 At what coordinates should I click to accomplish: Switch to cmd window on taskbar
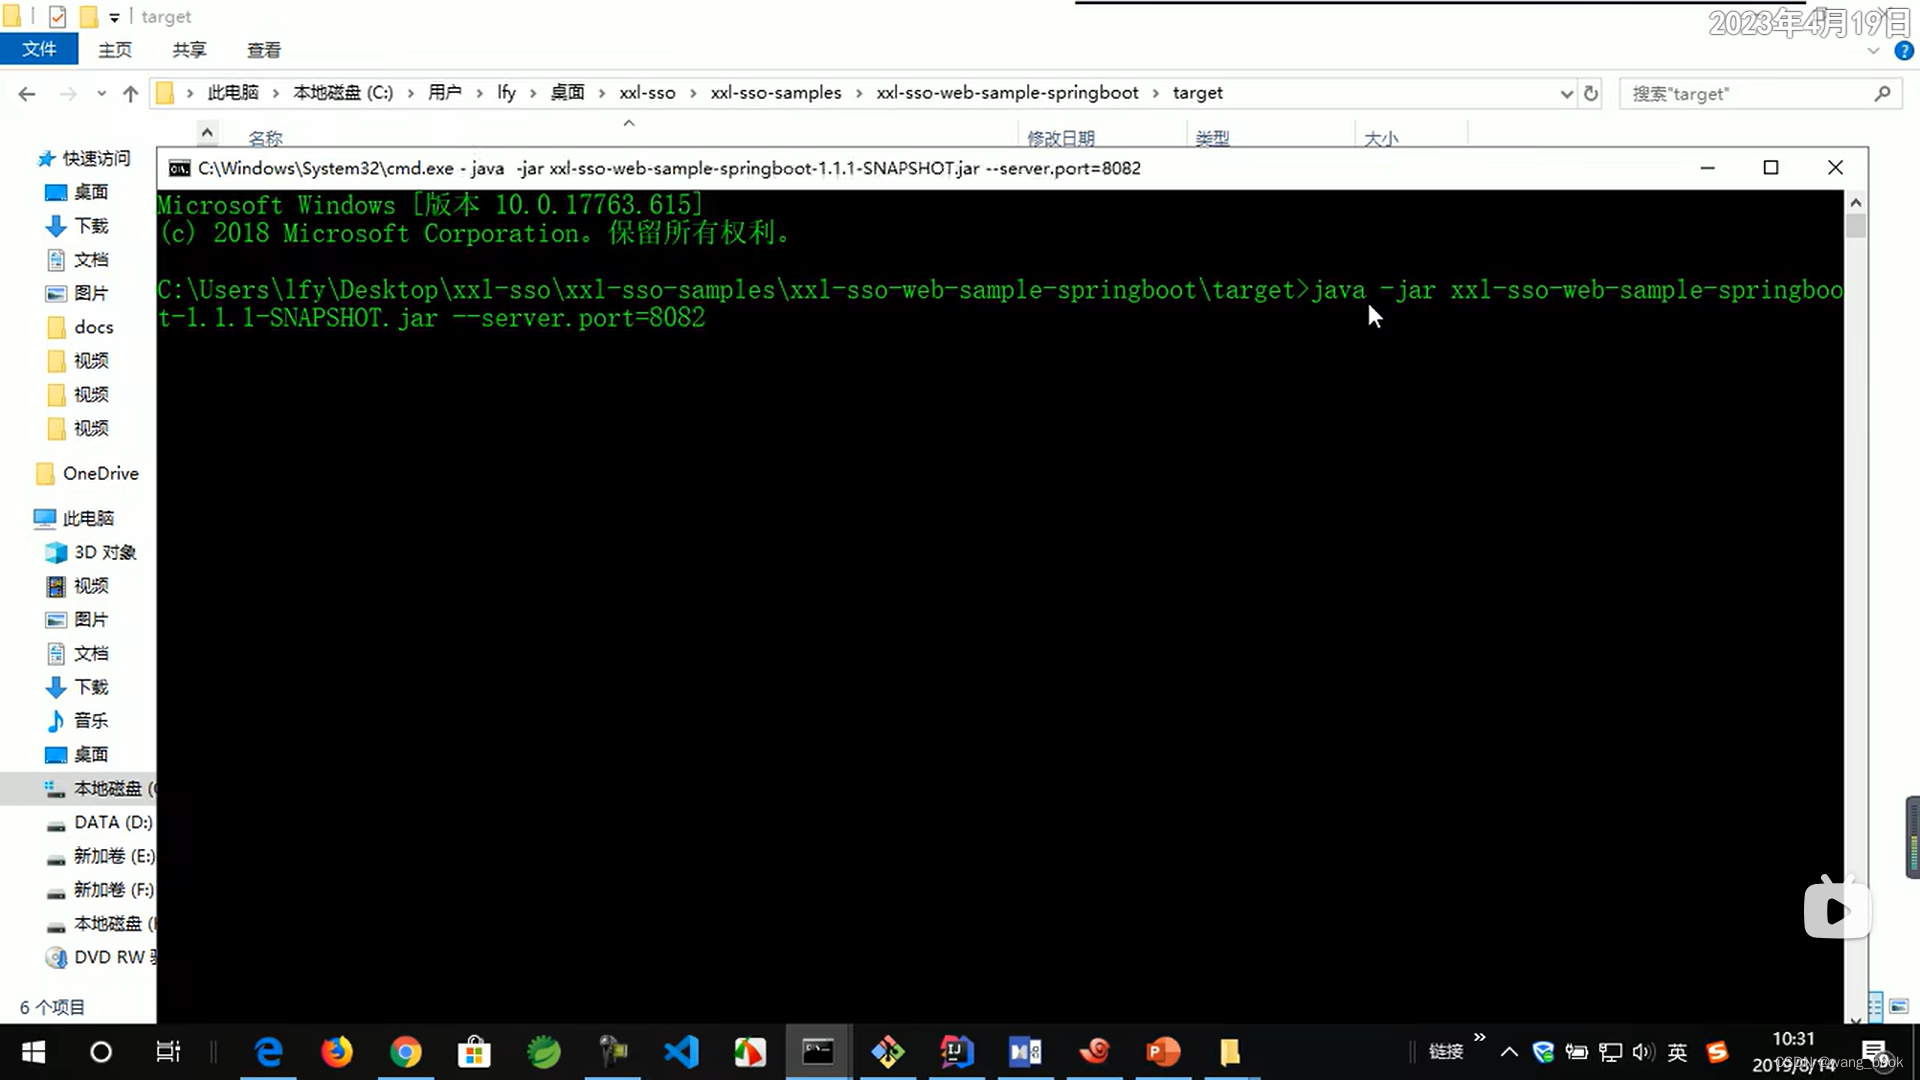click(x=818, y=1052)
